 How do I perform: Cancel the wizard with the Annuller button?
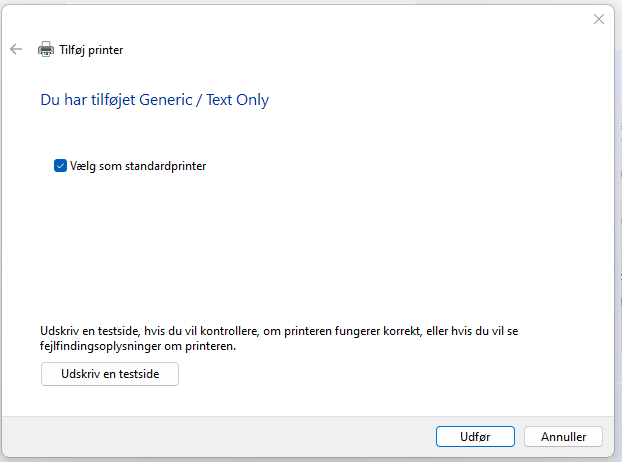pos(563,437)
